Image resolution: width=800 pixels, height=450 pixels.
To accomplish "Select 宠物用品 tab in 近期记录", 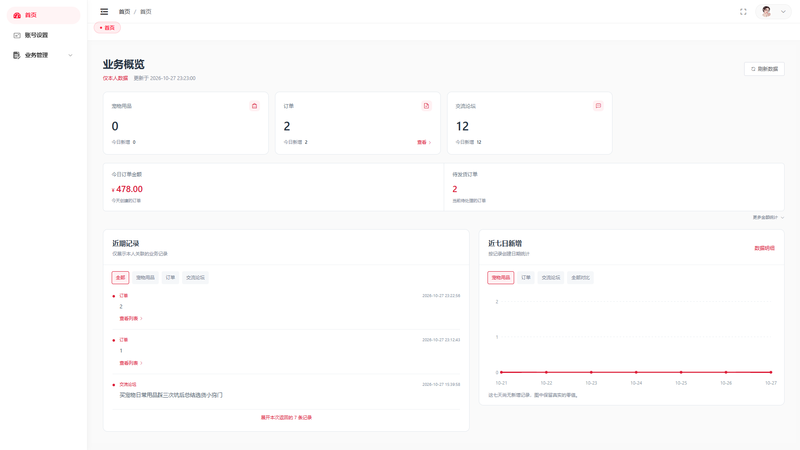I will pyautogui.click(x=145, y=278).
